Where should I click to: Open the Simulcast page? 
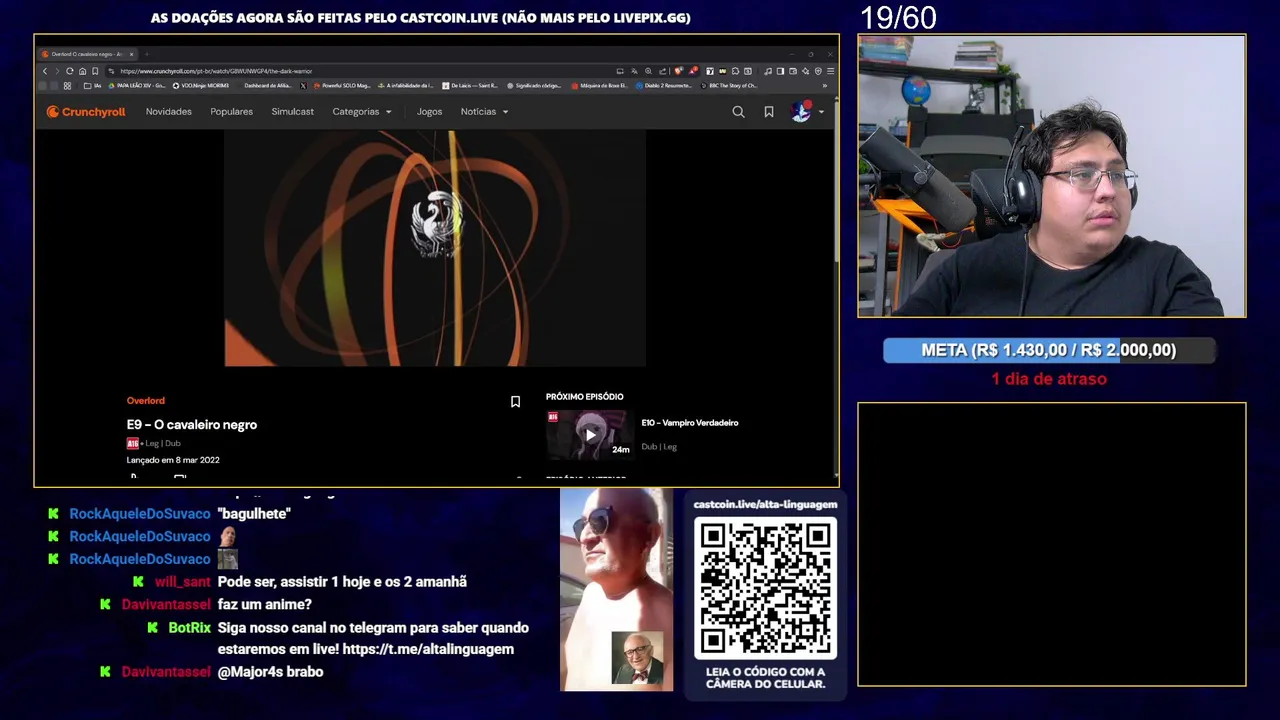(293, 112)
